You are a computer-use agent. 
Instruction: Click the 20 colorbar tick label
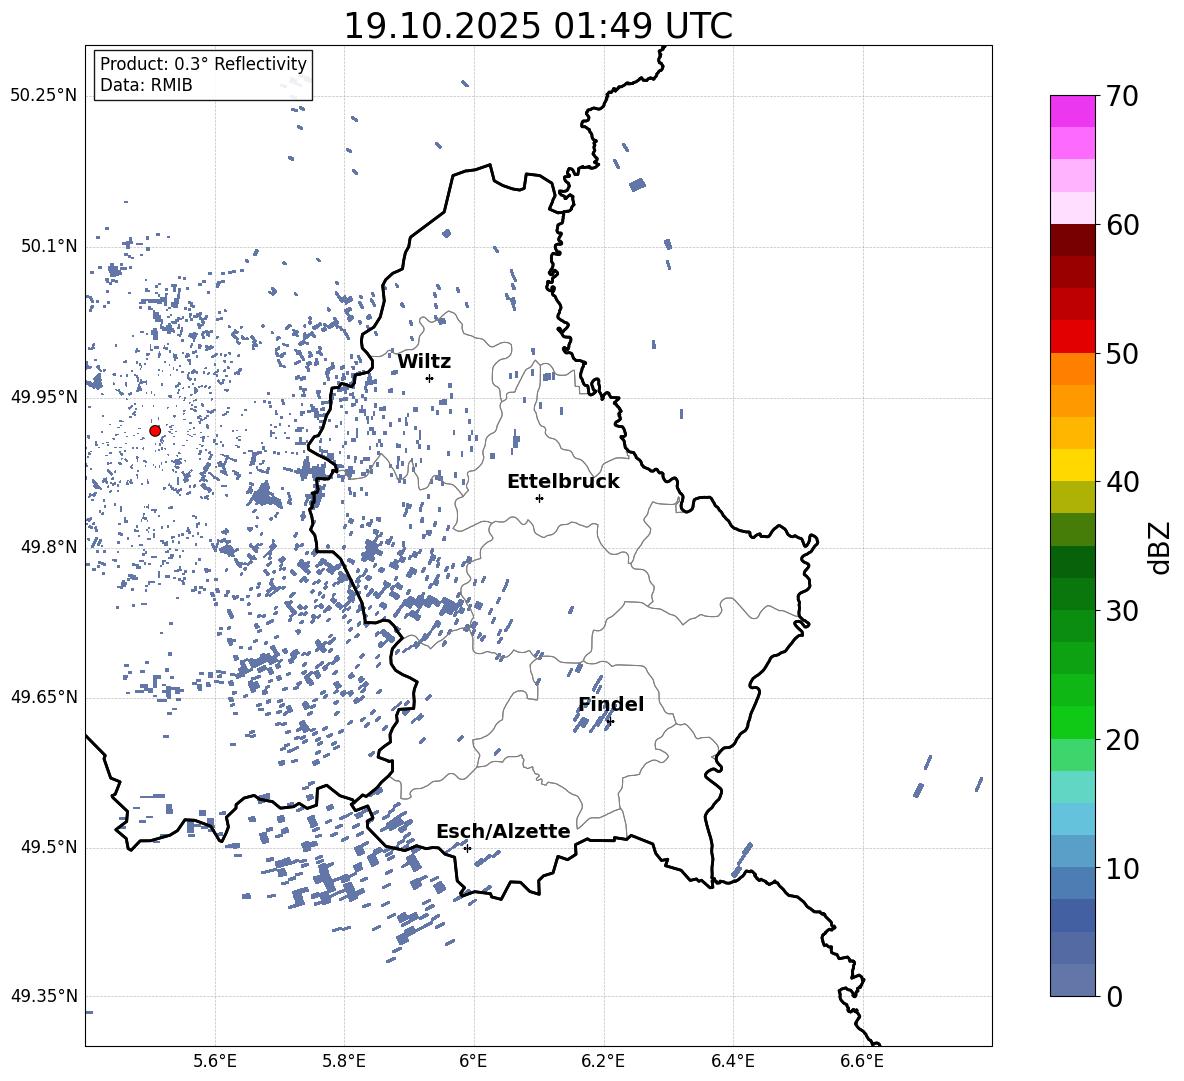point(1122,740)
